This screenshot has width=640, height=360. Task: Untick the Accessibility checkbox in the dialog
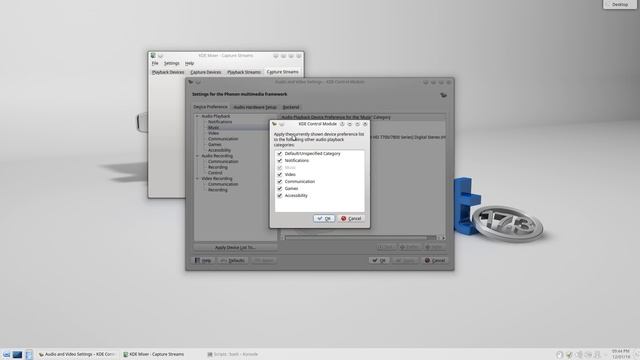(x=280, y=196)
